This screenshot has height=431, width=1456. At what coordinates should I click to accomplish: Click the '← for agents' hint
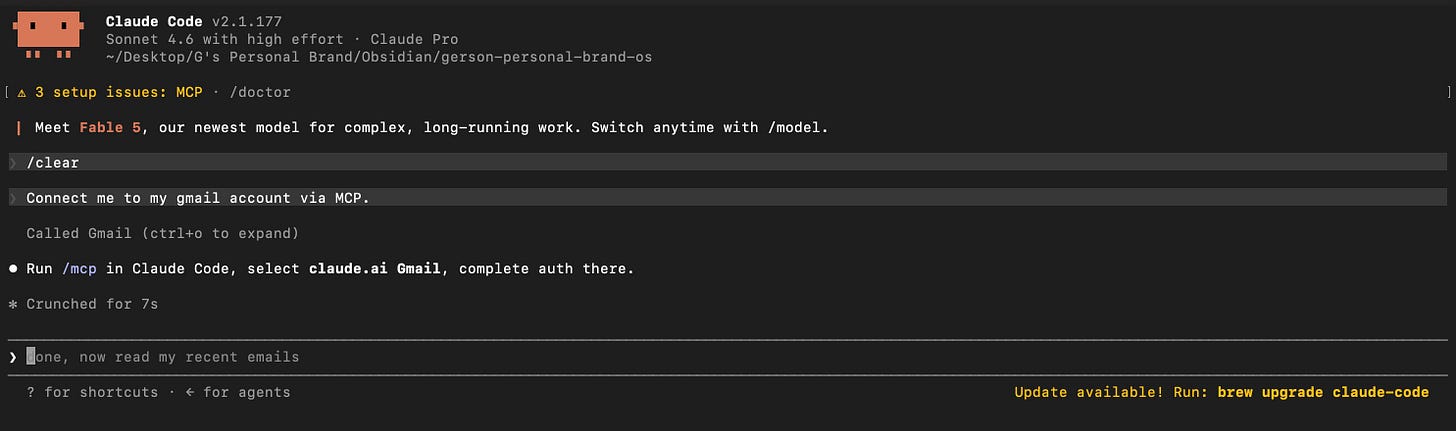[x=238, y=392]
